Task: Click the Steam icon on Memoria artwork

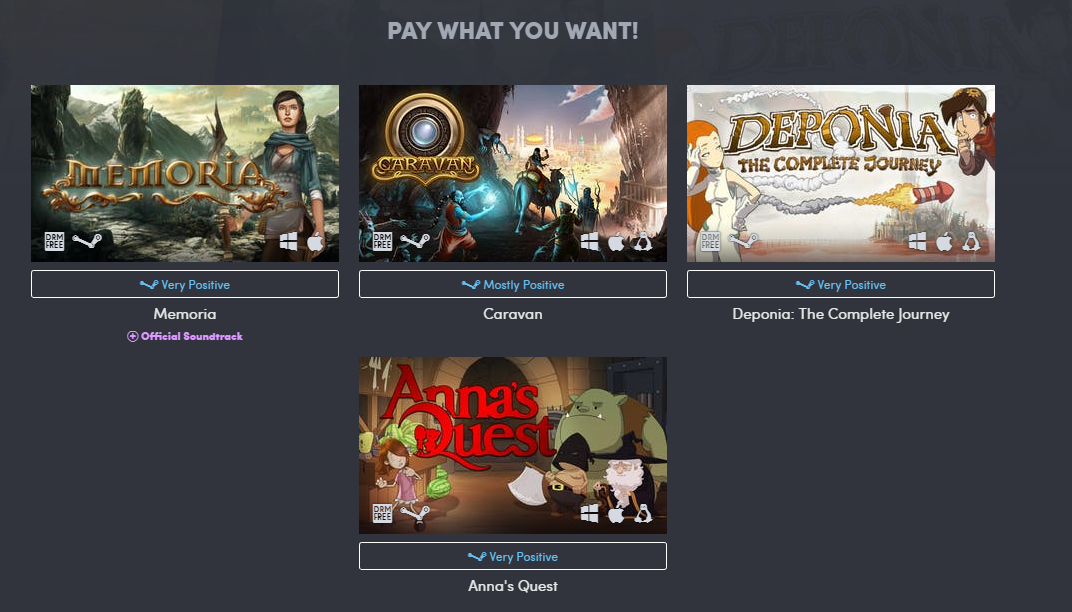Action: (x=87, y=241)
